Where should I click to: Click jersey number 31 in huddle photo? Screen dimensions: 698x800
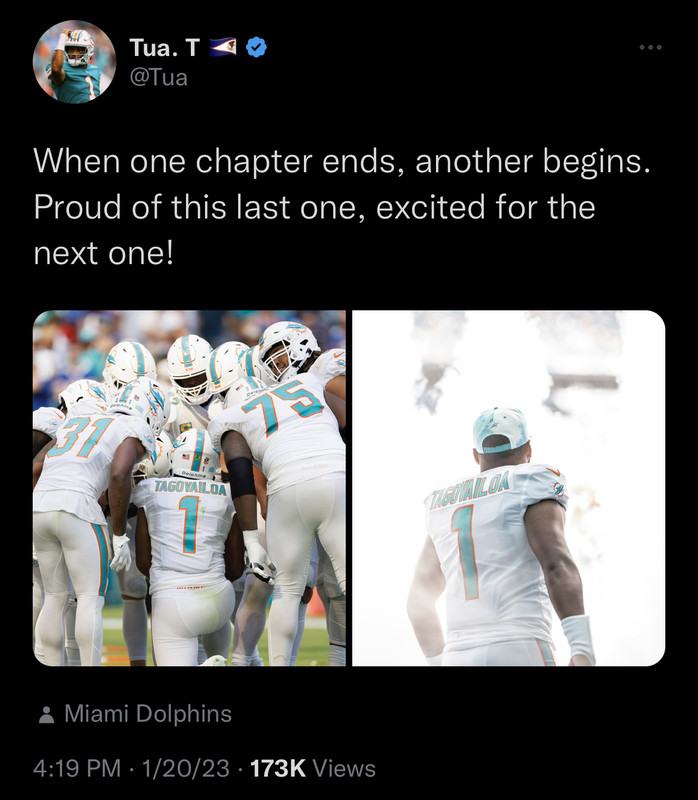(84, 437)
